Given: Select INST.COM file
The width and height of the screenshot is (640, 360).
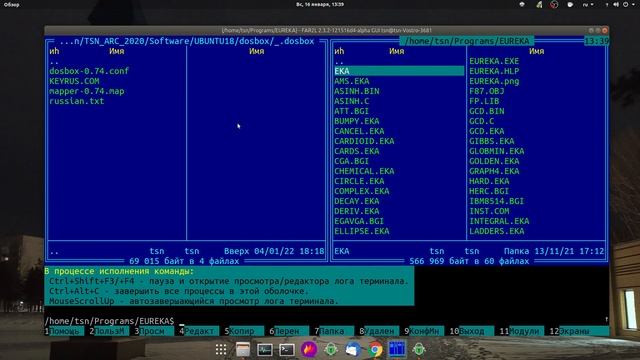Looking at the screenshot, I should [489, 211].
